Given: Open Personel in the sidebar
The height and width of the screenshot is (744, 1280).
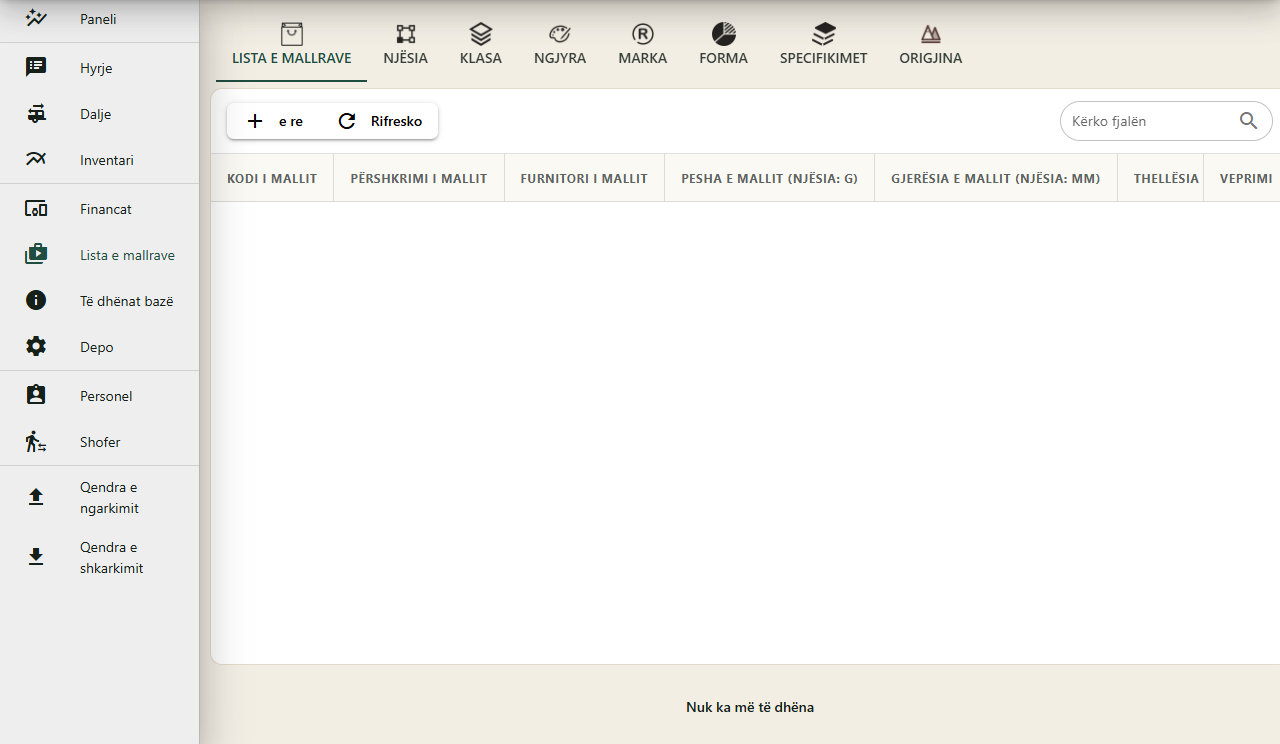Looking at the screenshot, I should coord(99,396).
